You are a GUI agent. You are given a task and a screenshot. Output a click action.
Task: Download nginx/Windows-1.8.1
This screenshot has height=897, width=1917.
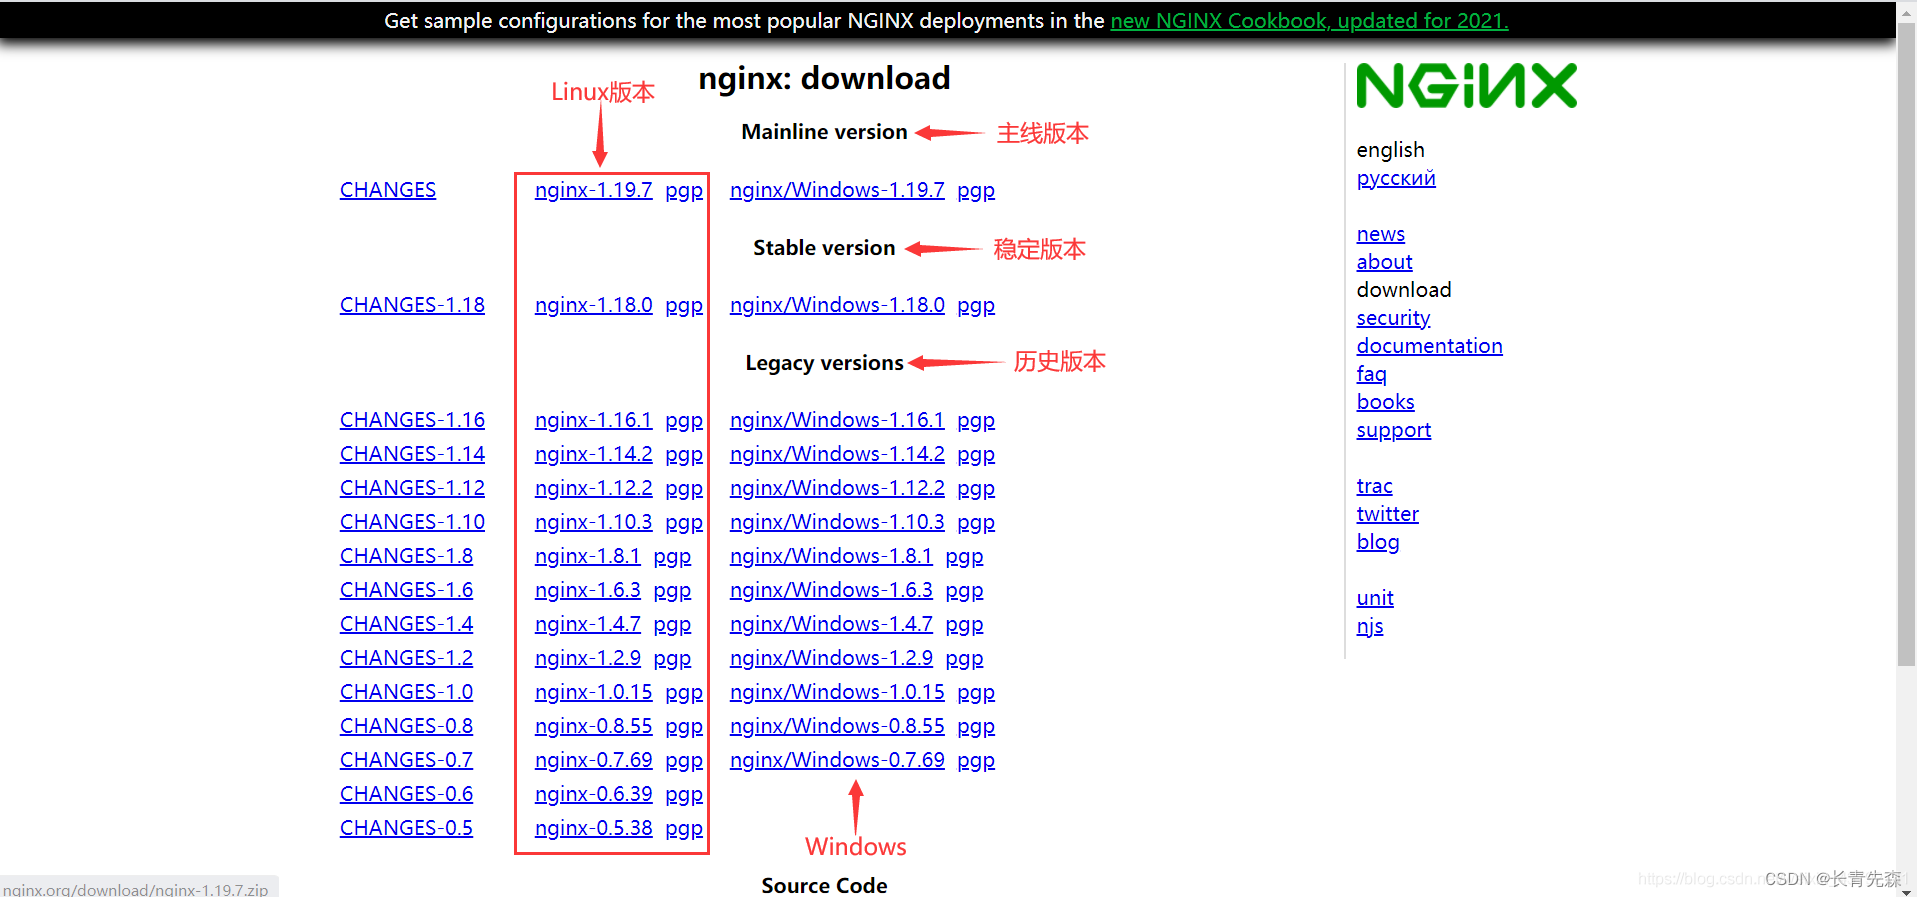[831, 556]
